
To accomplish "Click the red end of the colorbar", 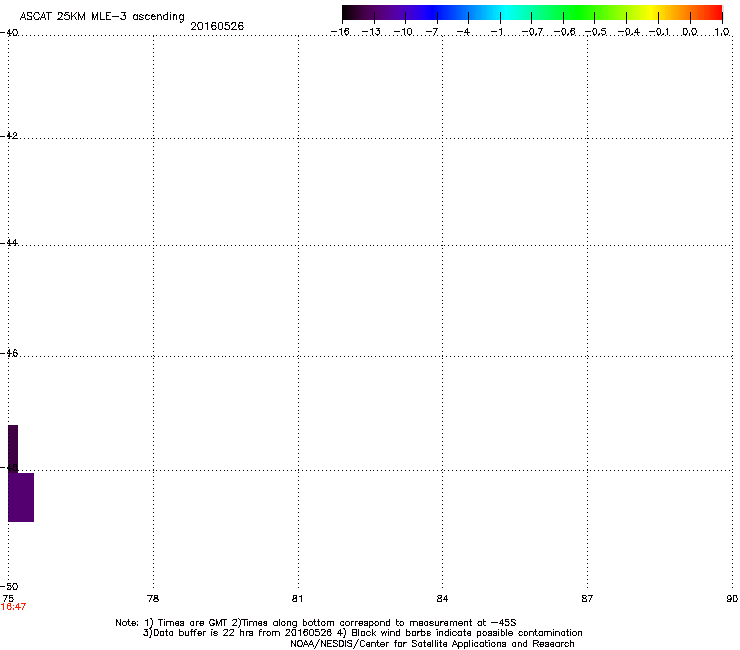I will coord(715,13).
